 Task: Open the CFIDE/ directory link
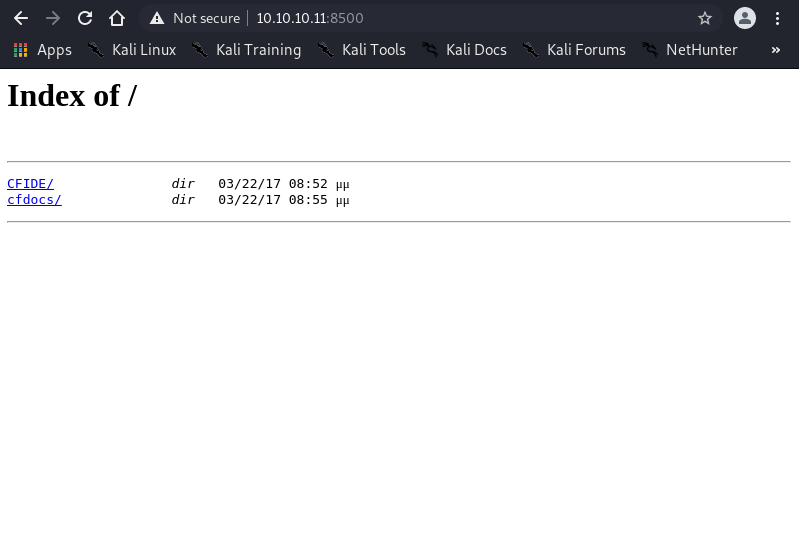[30, 184]
